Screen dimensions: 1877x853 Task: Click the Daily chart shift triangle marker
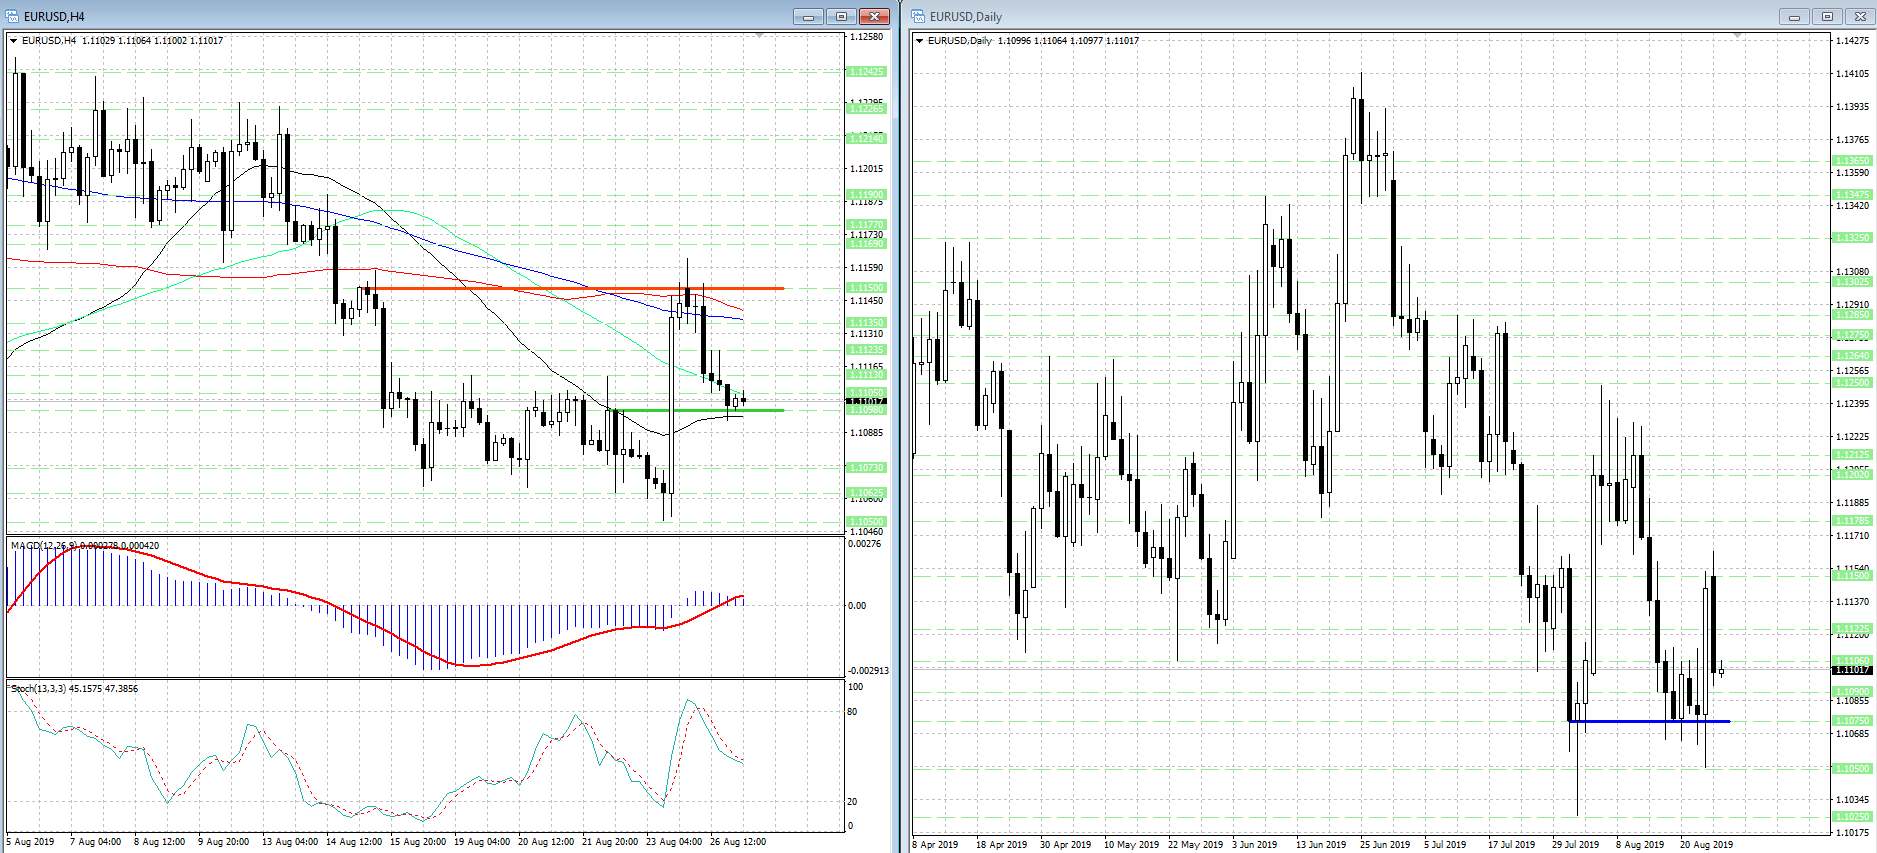tap(1738, 36)
